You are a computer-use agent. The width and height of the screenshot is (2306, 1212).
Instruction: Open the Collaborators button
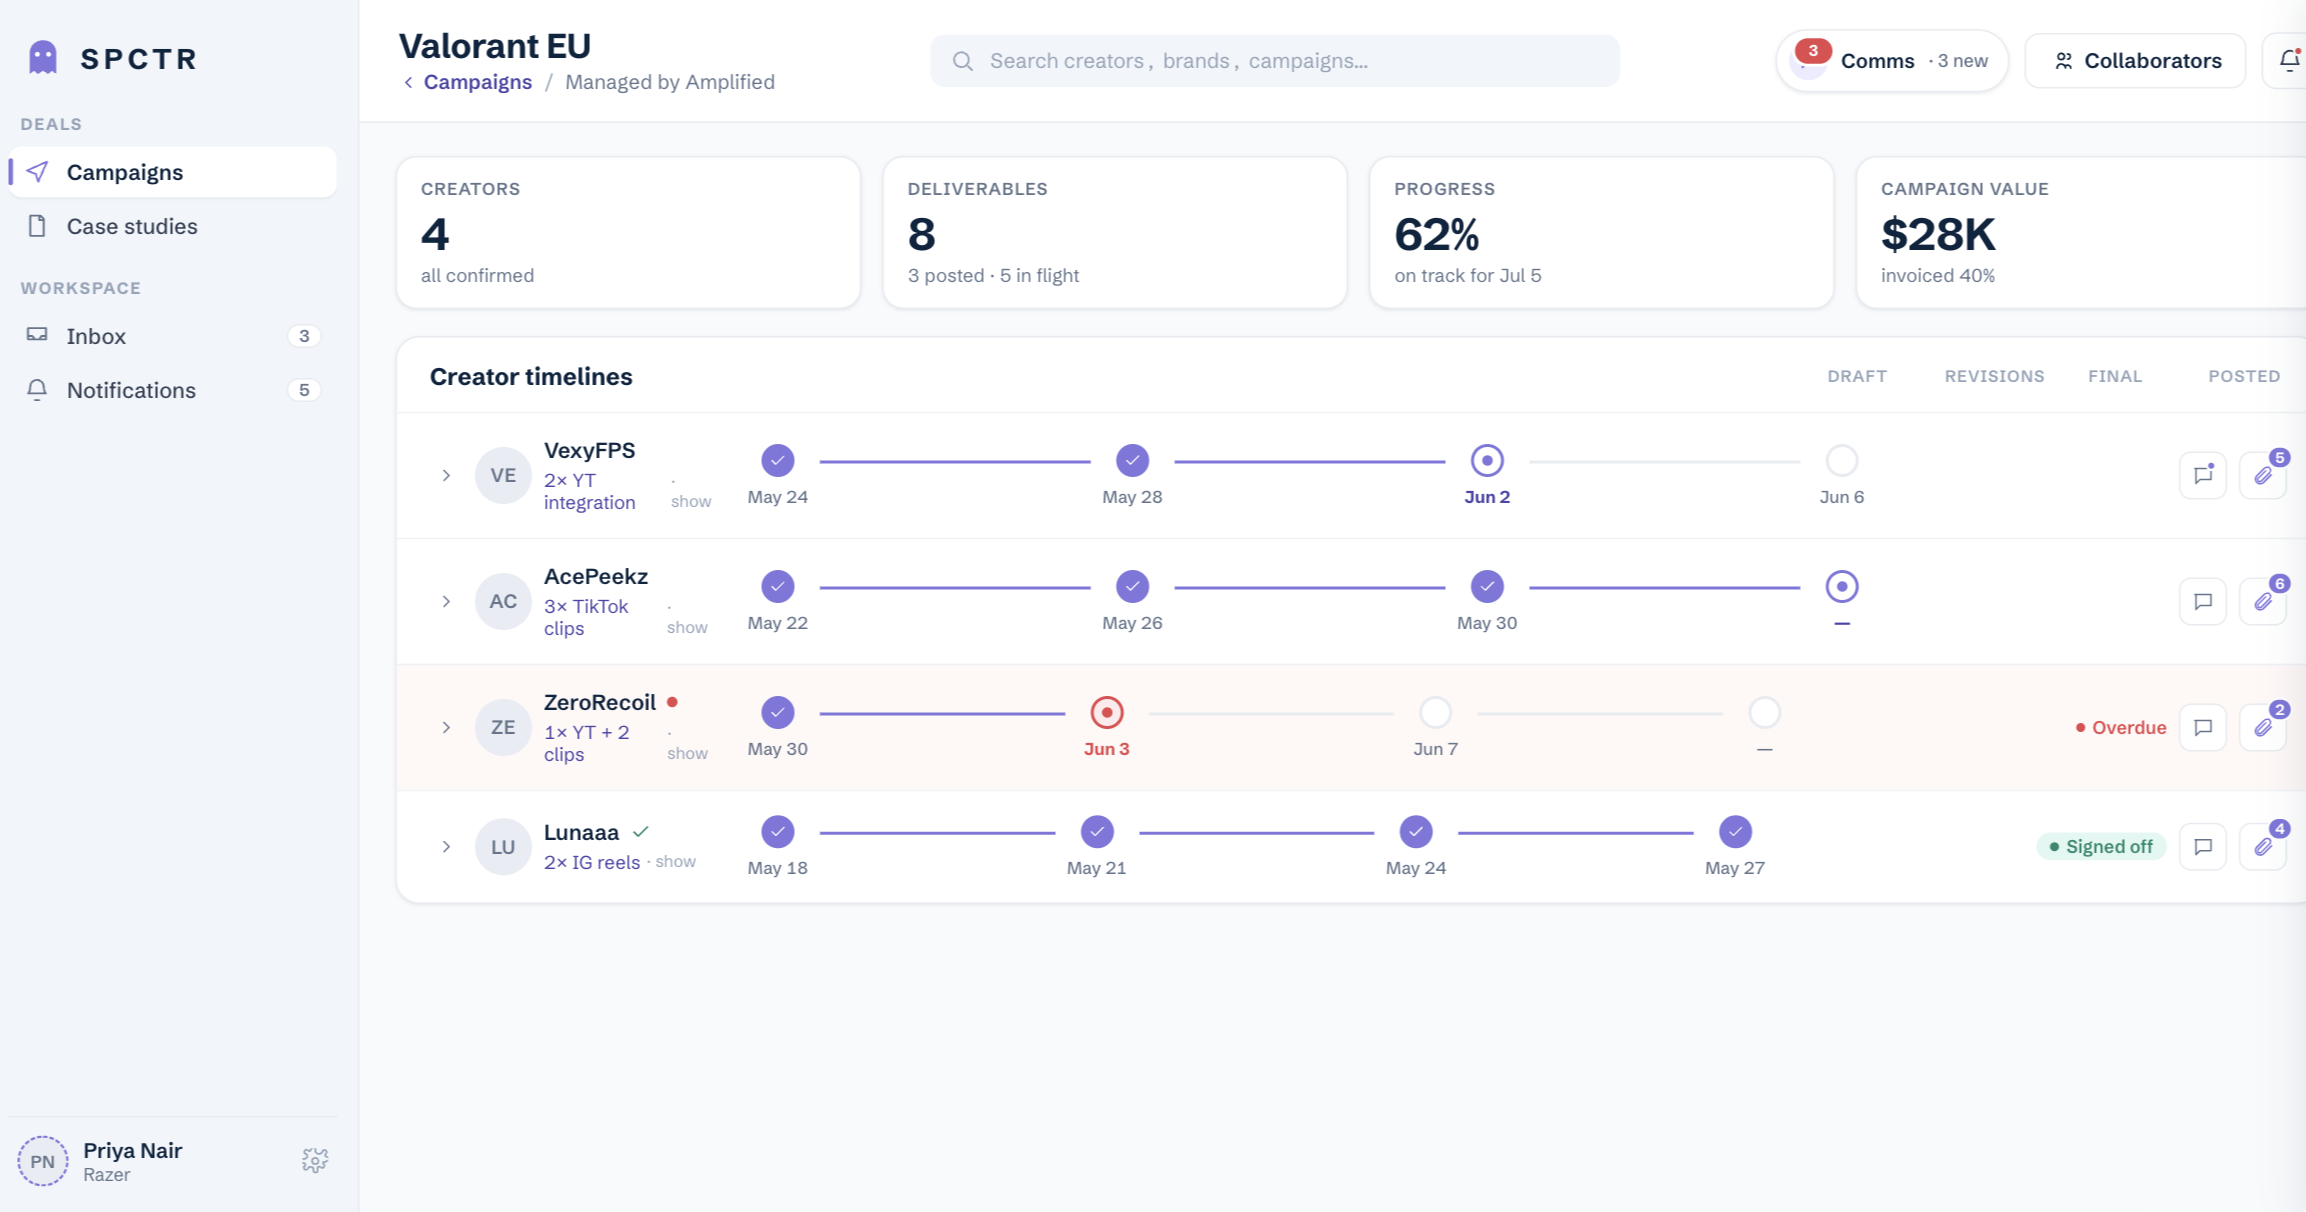(2135, 61)
